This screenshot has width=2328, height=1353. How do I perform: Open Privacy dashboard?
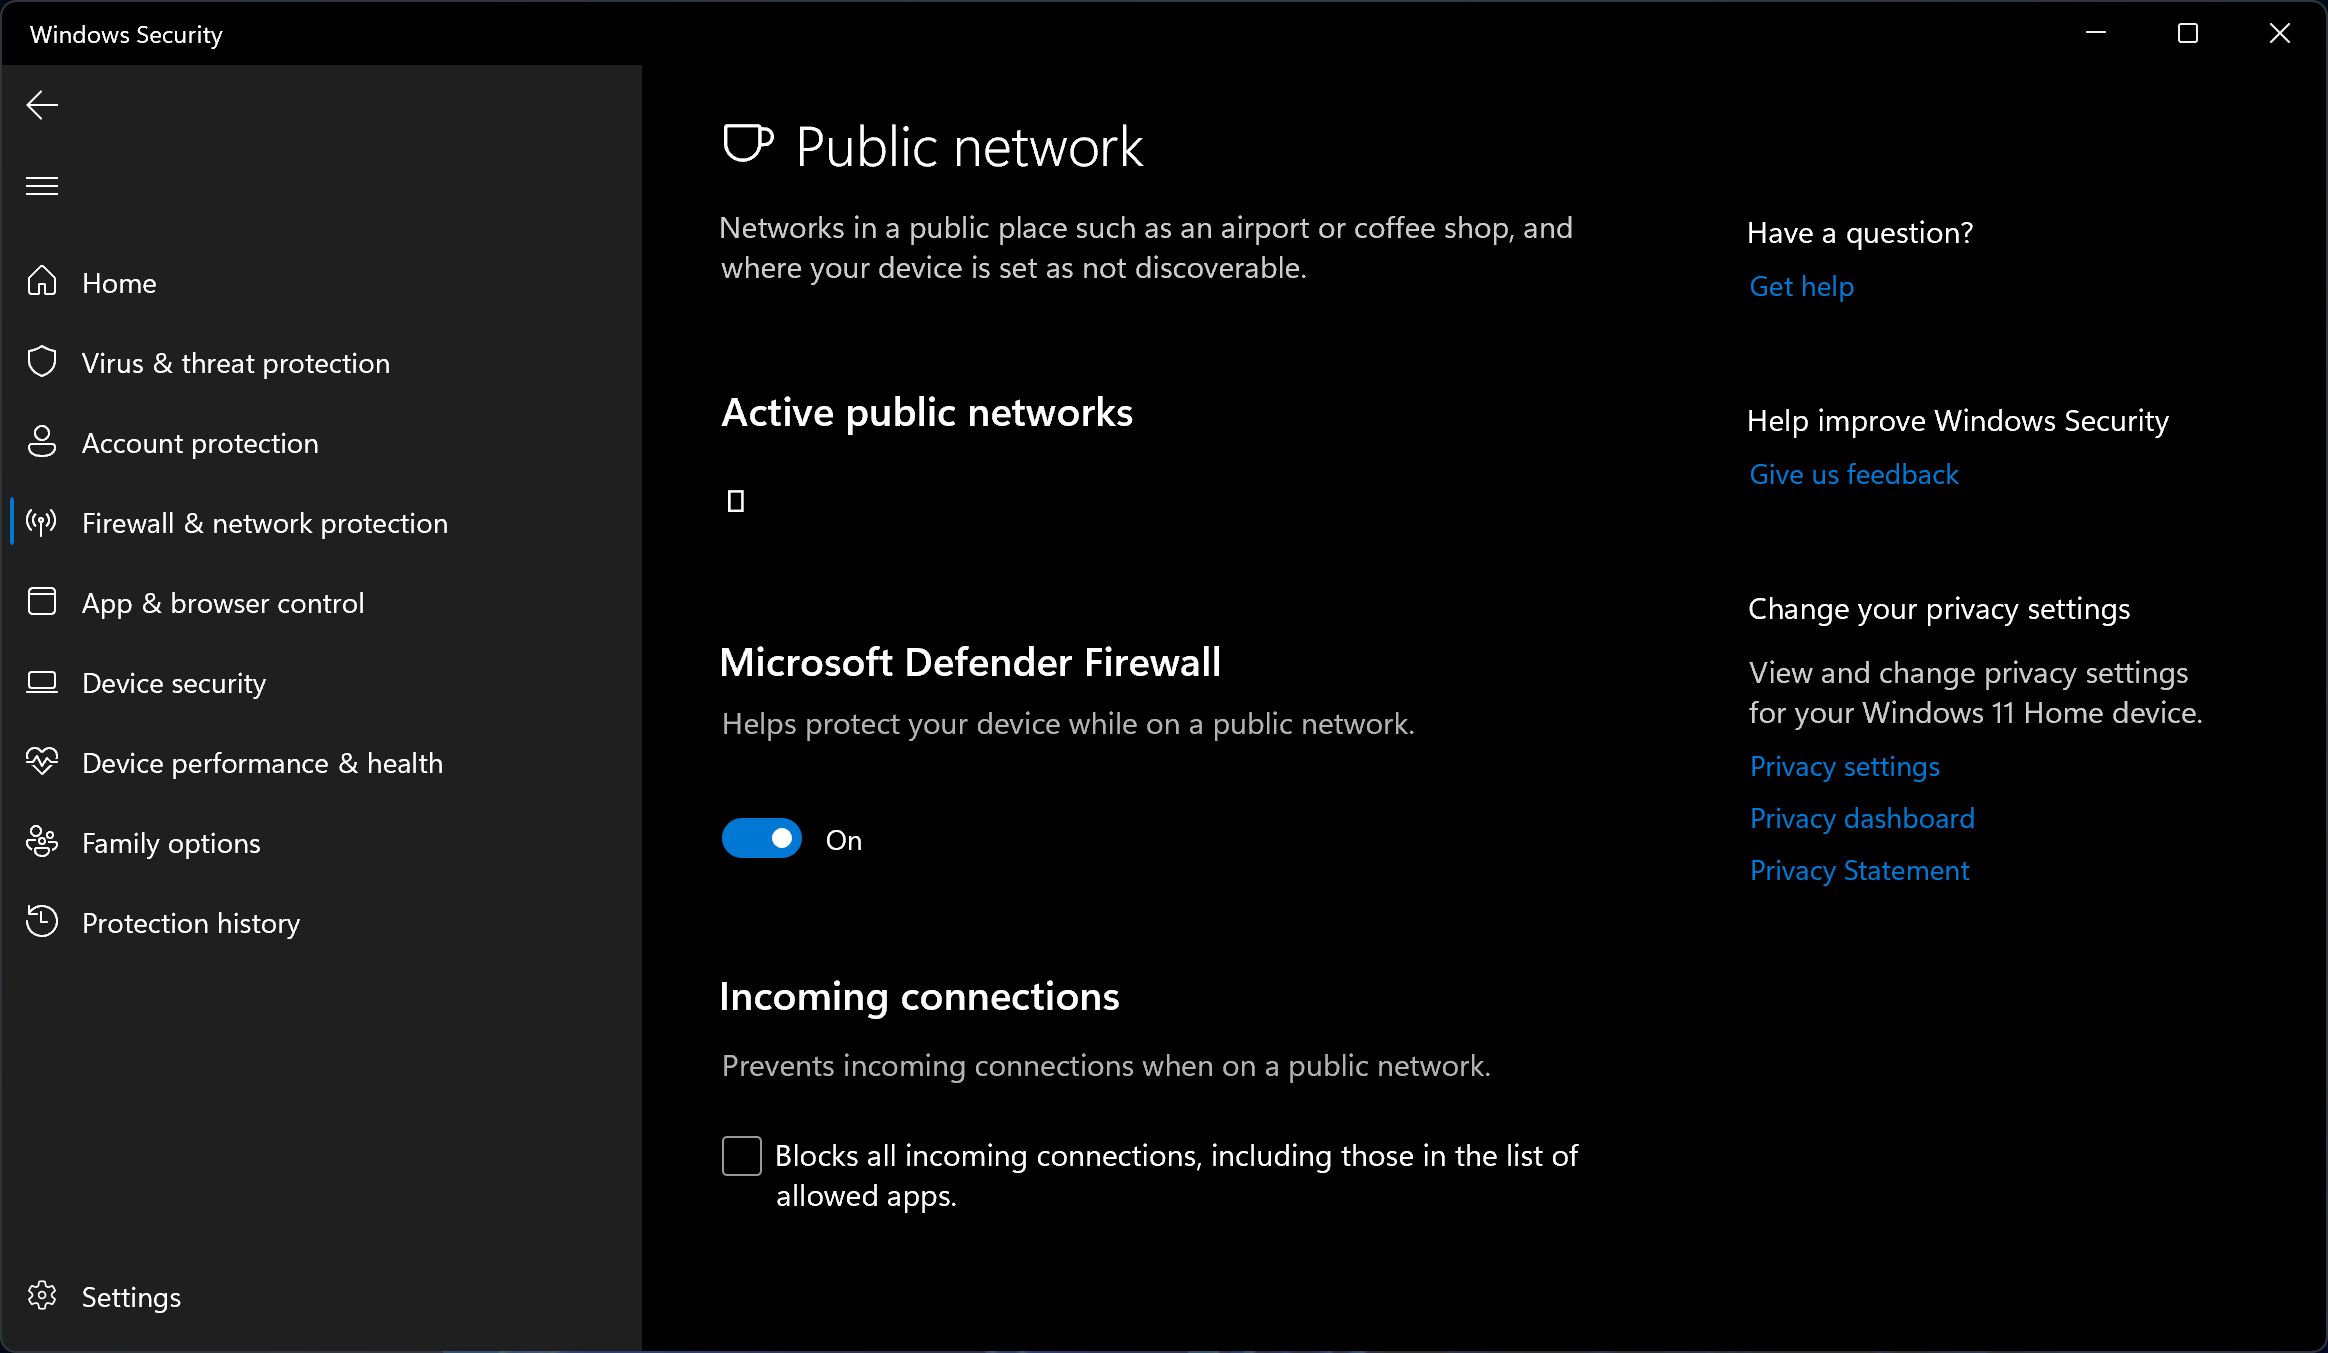click(x=1861, y=817)
